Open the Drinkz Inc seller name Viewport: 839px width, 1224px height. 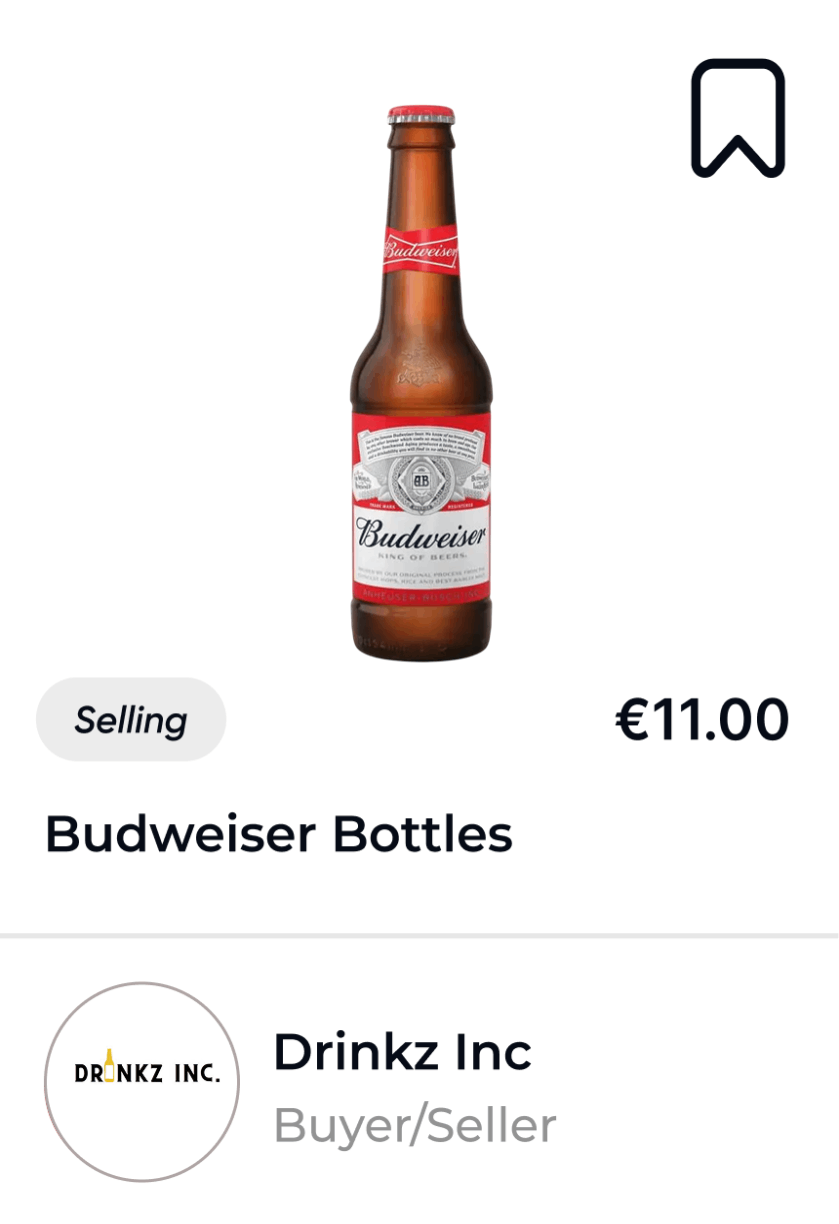tap(402, 1052)
